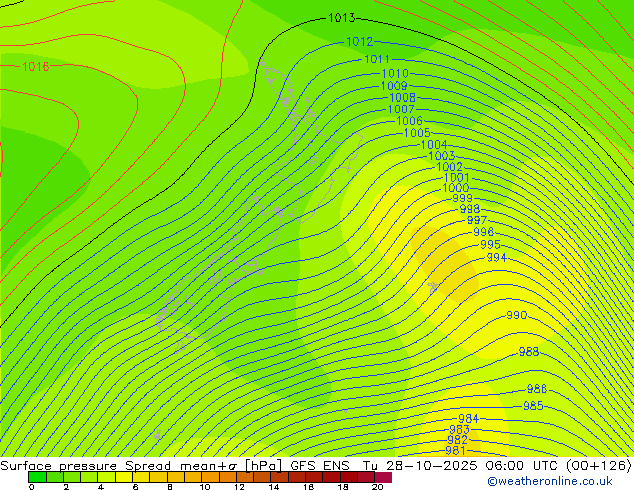
Task: Click the '(00+126)' forecast offset text
Action: (x=599, y=466)
